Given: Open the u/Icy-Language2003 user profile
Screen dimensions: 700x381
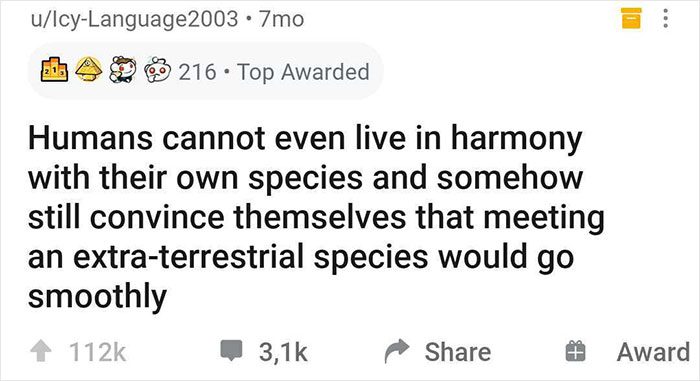Looking at the screenshot, I should point(134,20).
